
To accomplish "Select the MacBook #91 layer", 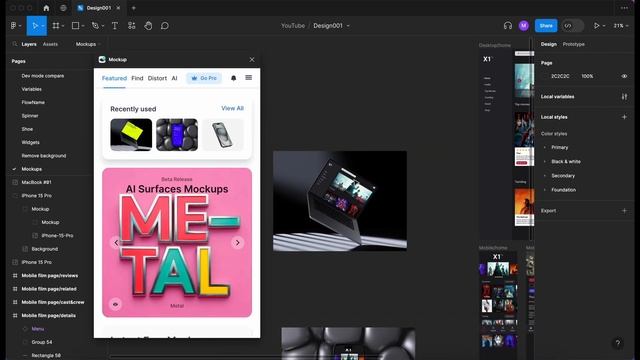I will pos(36,182).
